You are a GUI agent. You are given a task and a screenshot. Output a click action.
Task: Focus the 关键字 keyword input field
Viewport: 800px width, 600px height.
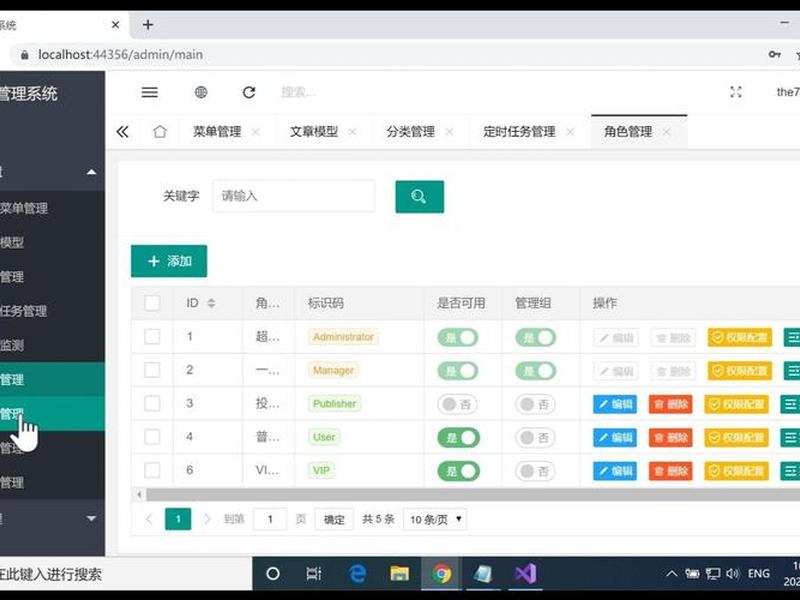tap(293, 196)
